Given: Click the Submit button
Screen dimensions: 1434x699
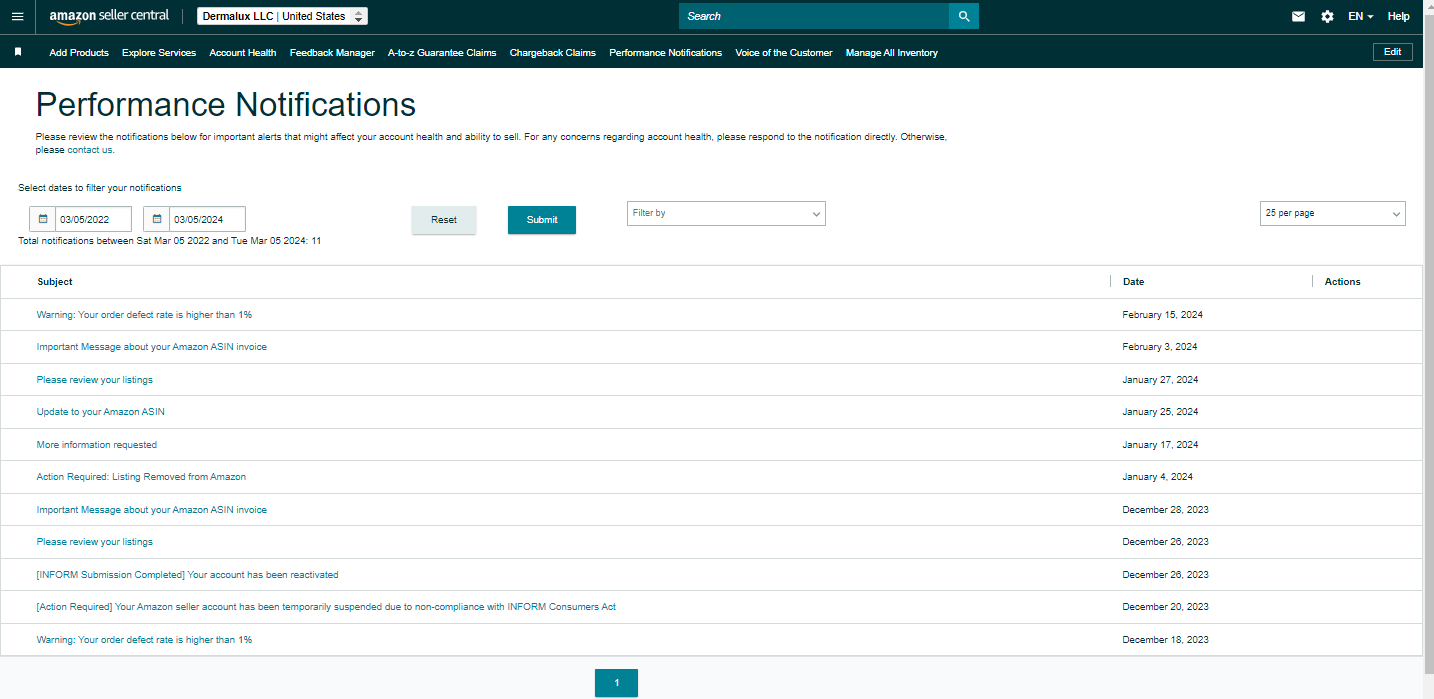Looking at the screenshot, I should [542, 220].
